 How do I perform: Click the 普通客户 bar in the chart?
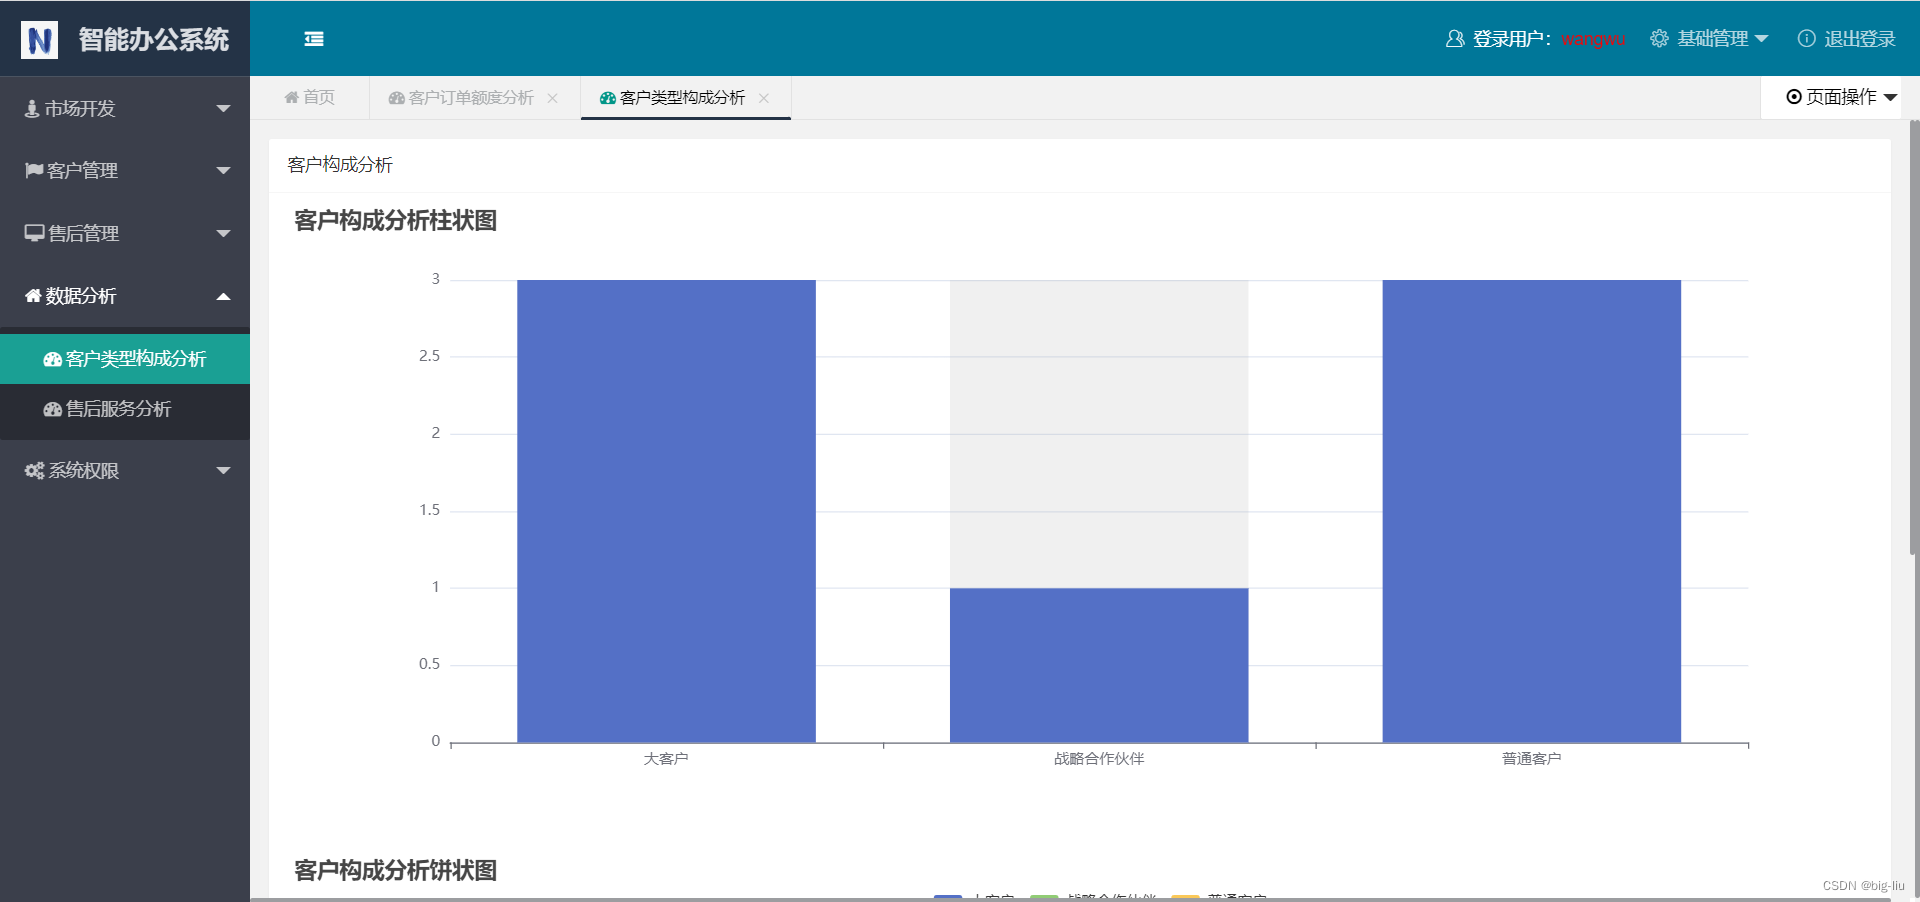(1531, 511)
